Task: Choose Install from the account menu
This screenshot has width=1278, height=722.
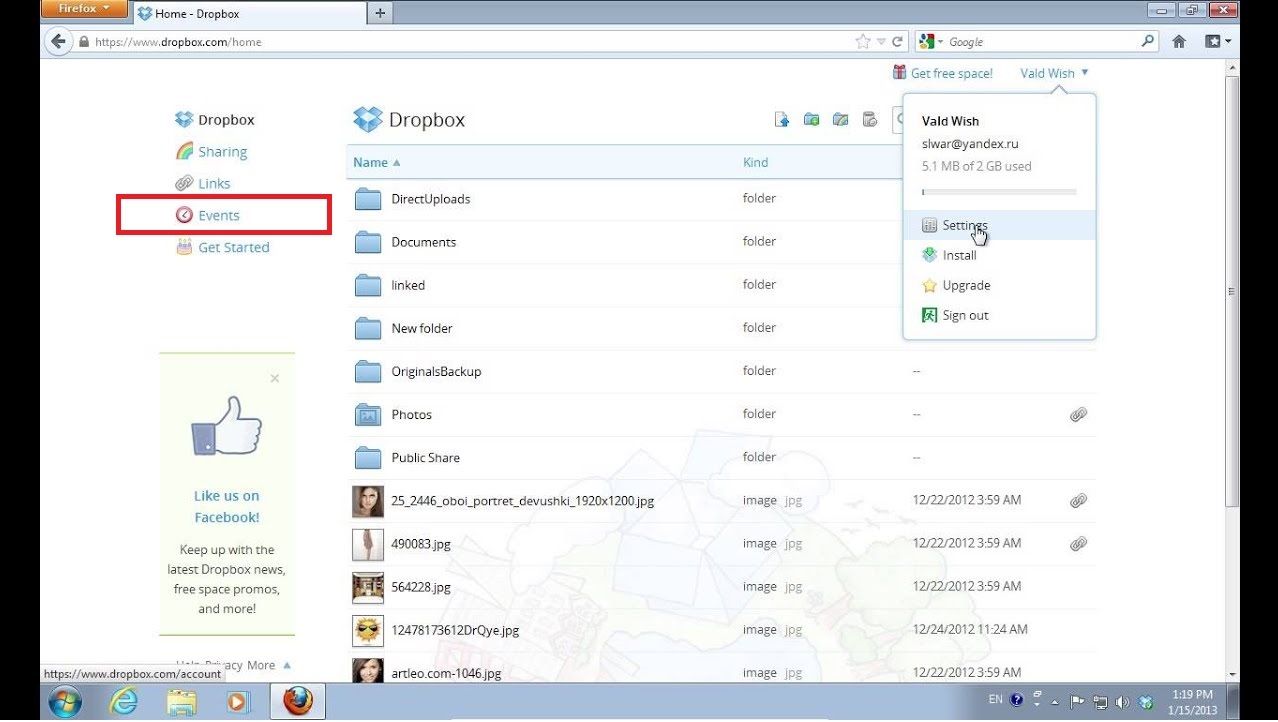Action: [x=999, y=256]
